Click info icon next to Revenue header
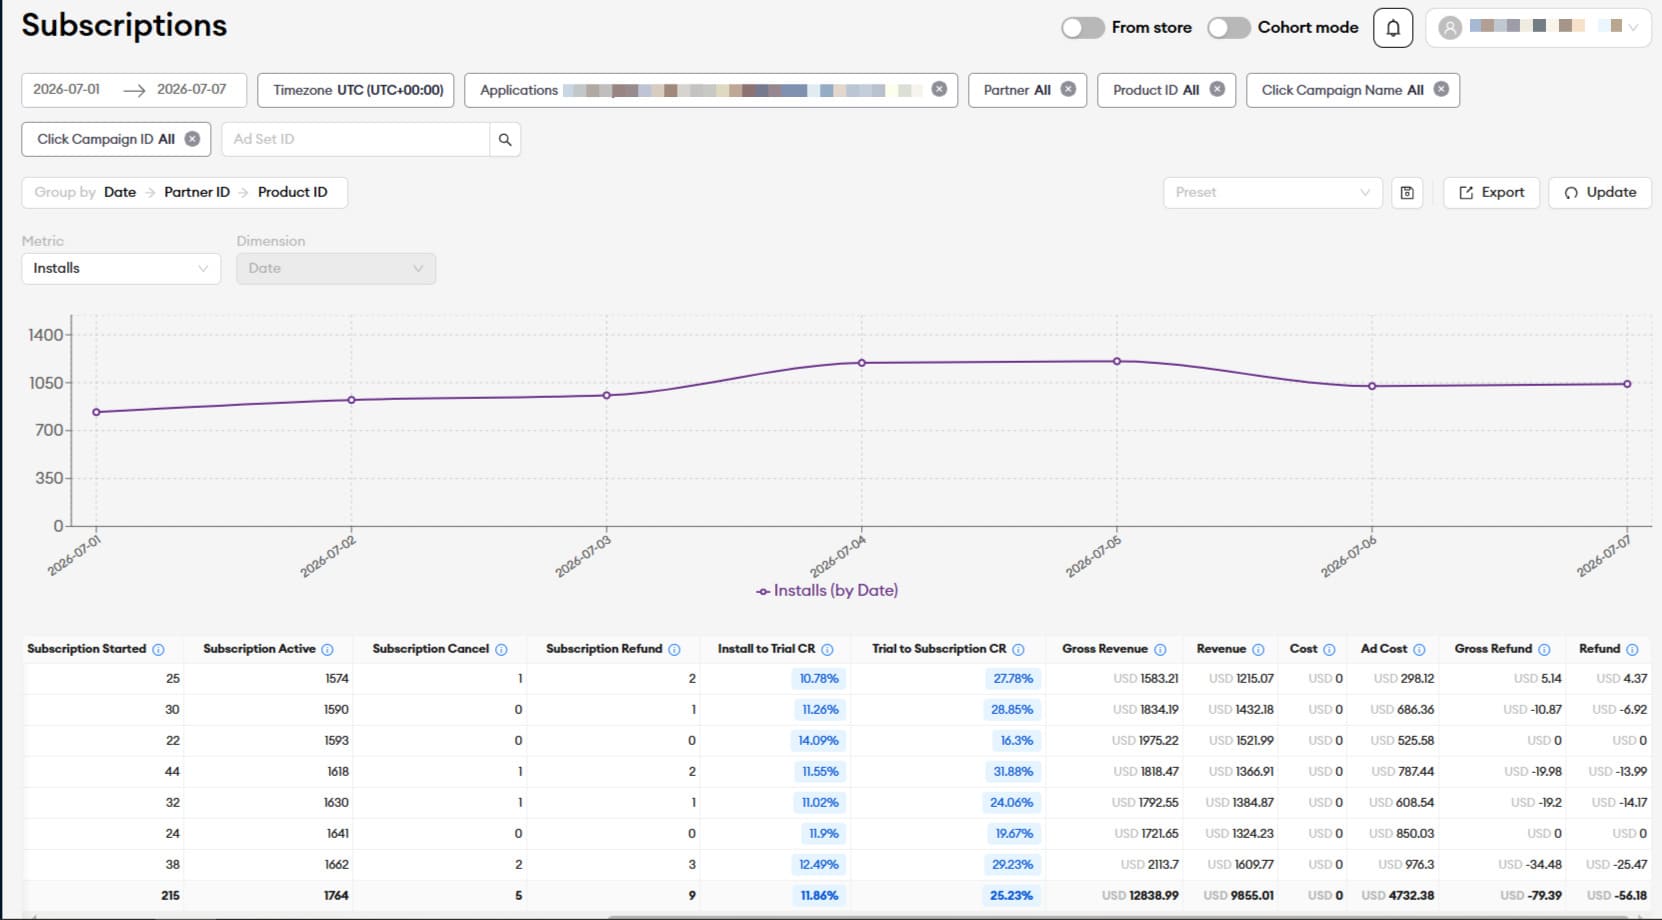The image size is (1662, 920). point(1258,650)
